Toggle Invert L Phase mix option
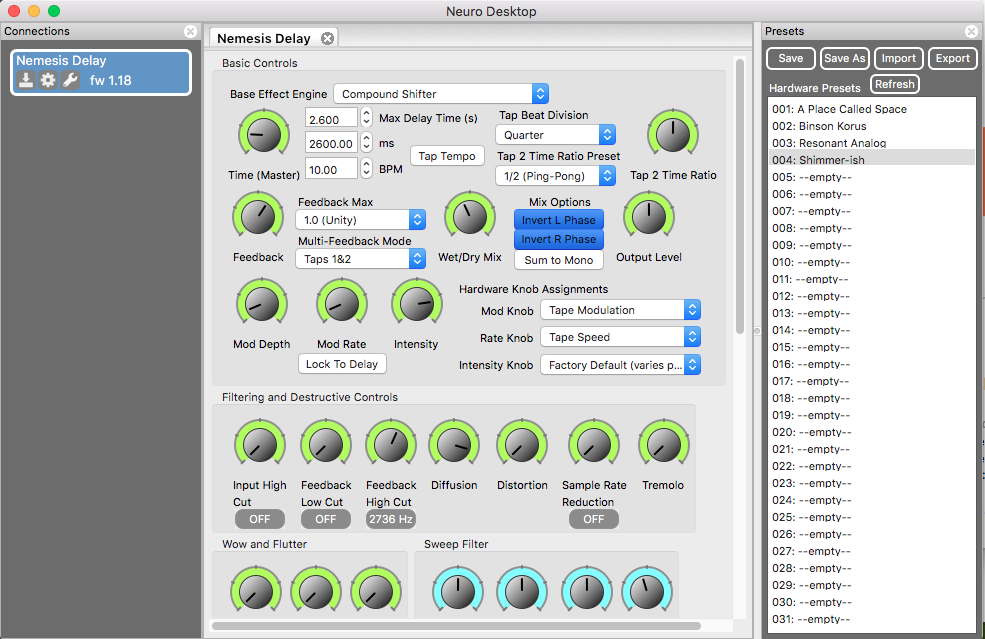The width and height of the screenshot is (985, 639). (558, 220)
